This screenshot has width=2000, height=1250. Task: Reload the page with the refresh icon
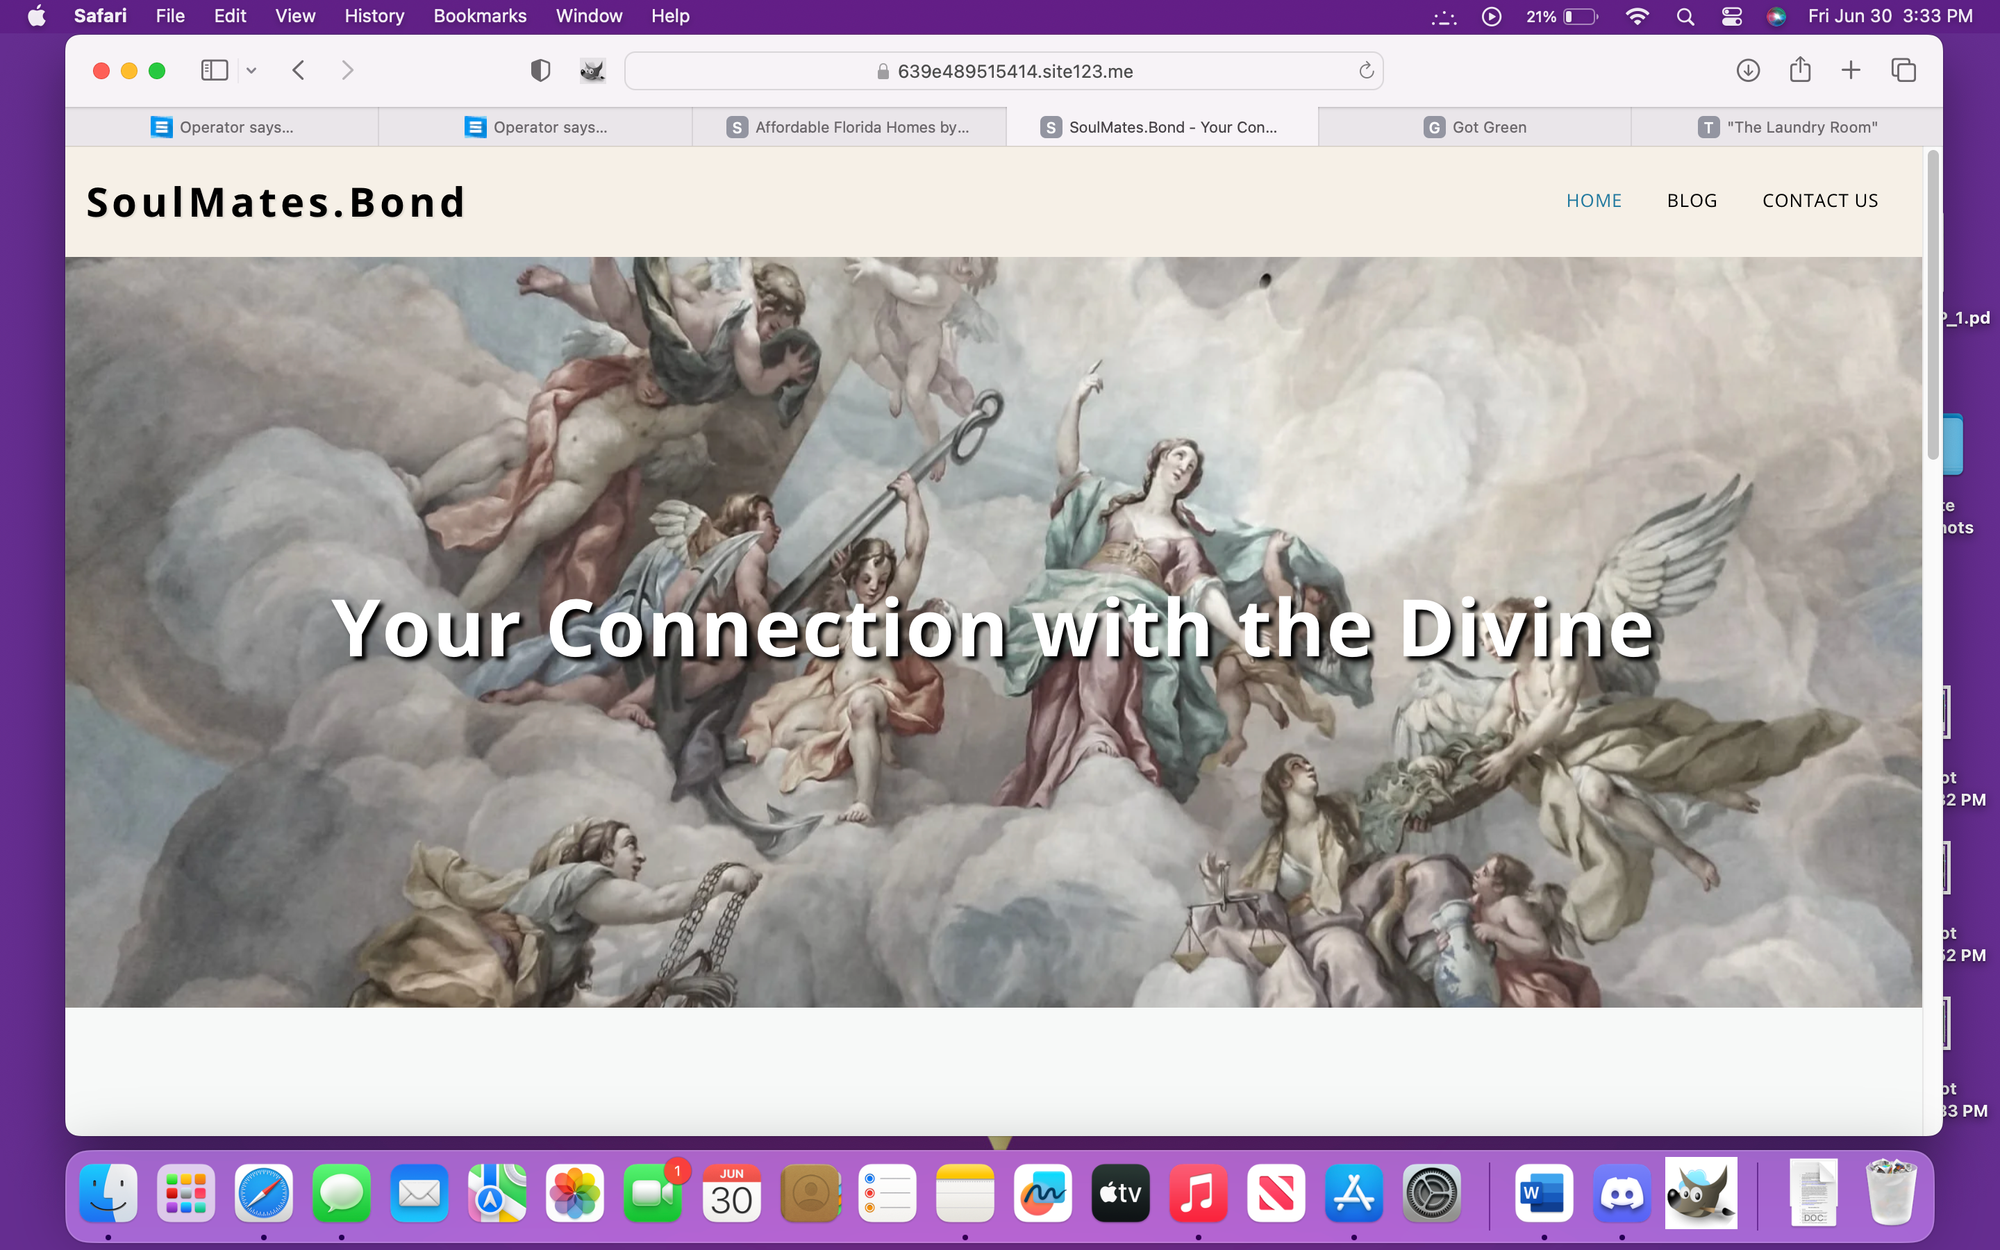pyautogui.click(x=1366, y=70)
